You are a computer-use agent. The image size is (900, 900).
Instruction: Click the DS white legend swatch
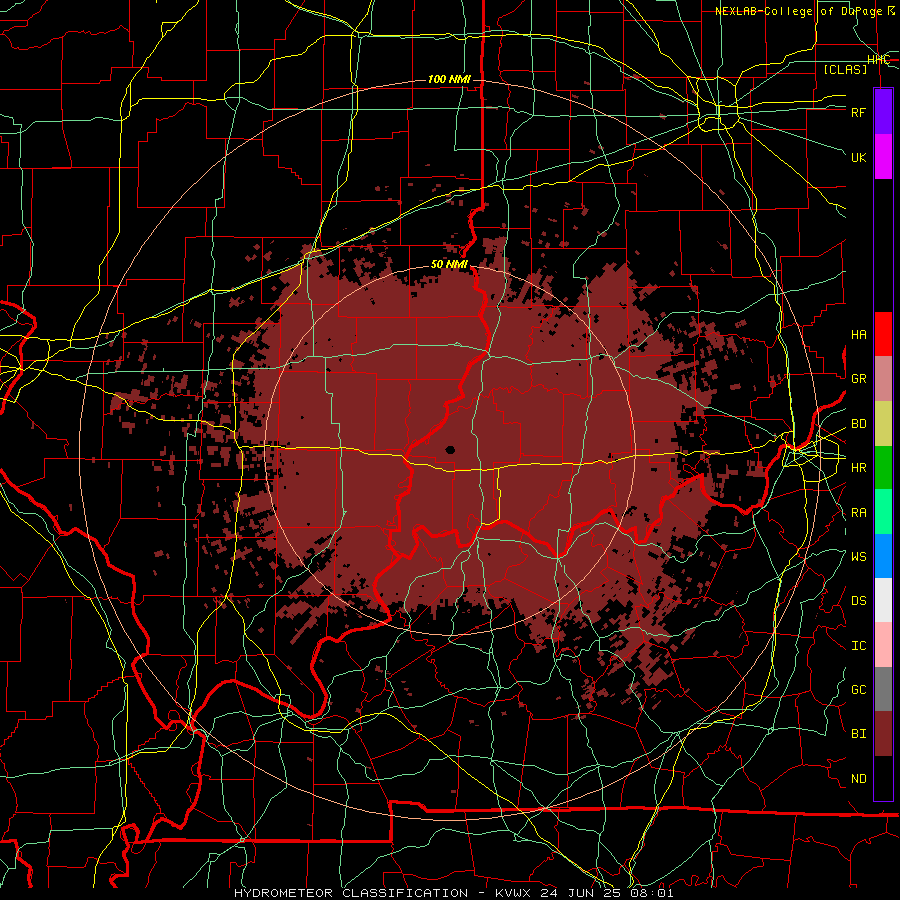coord(883,600)
